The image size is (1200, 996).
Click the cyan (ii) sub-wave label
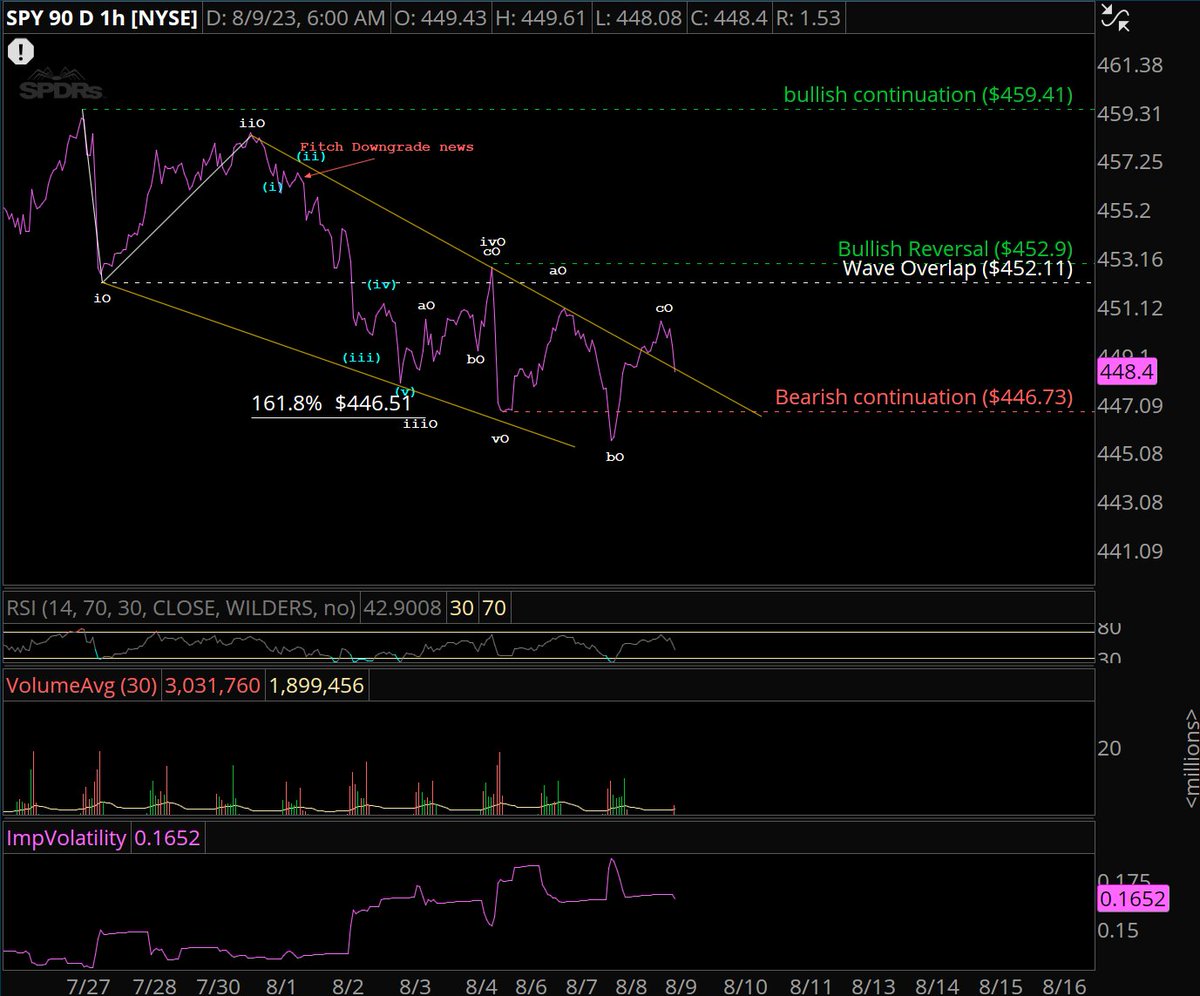pyautogui.click(x=311, y=156)
